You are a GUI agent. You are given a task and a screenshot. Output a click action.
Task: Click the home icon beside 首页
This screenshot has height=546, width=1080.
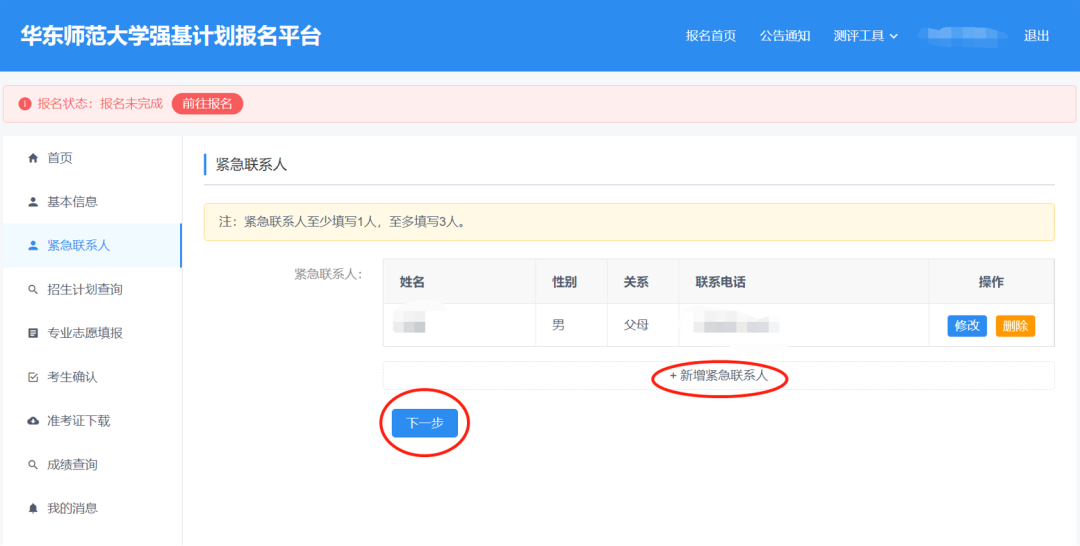[x=33, y=158]
